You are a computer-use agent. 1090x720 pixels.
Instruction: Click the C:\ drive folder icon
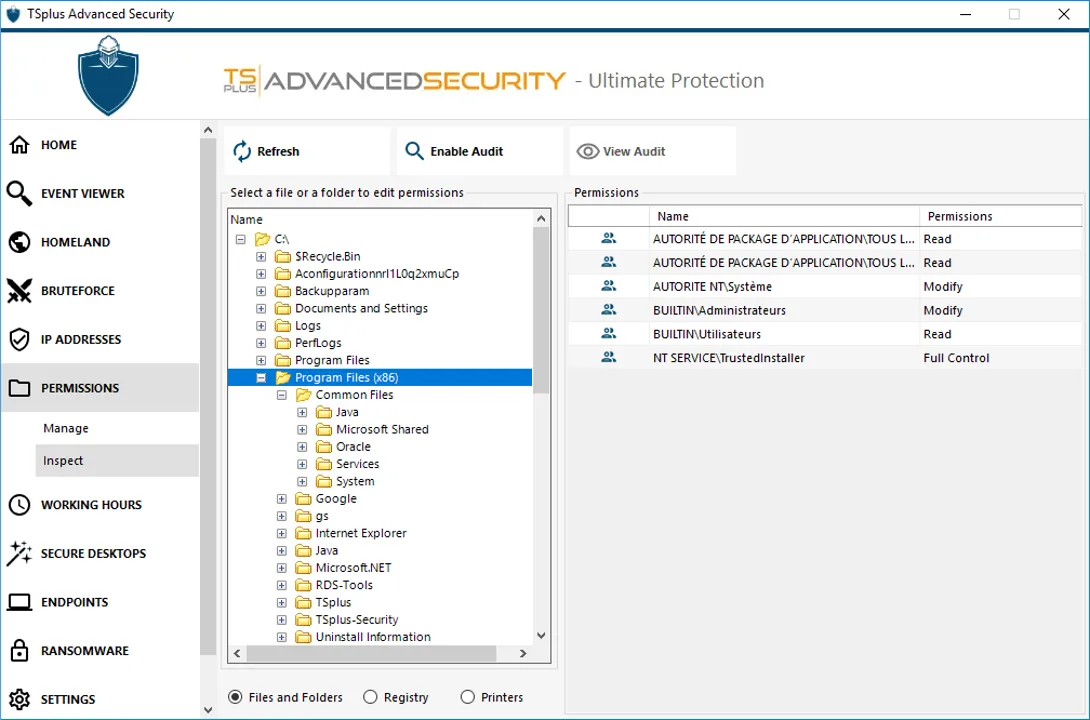point(262,239)
